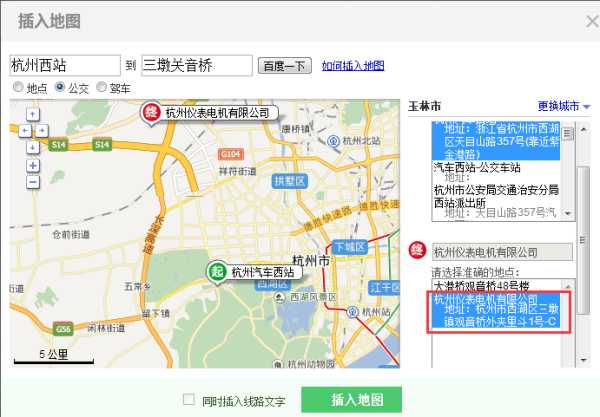The image size is (600, 417).
Task: Select 汽车西站-公交车站 in the list
Action: click(x=477, y=167)
